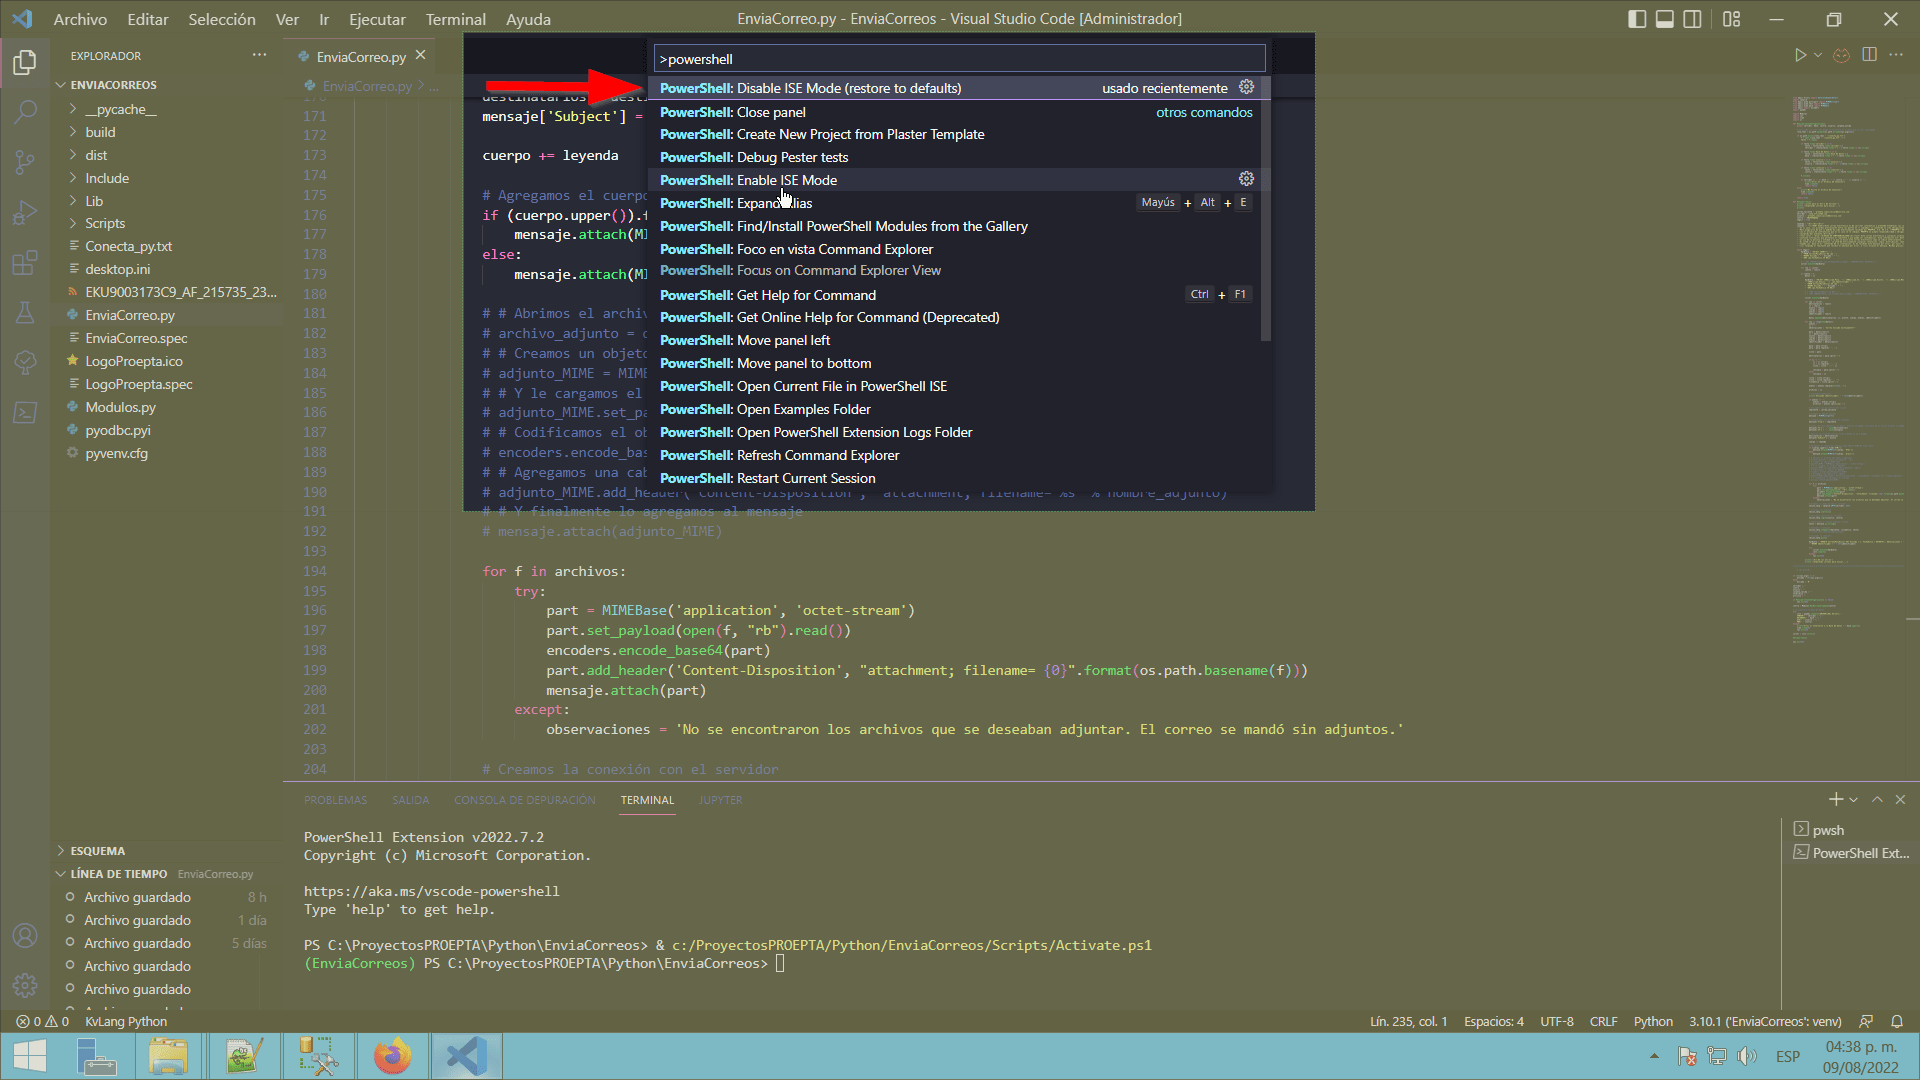This screenshot has width=1920, height=1080.
Task: Open Search view in activity bar
Action: [x=25, y=111]
